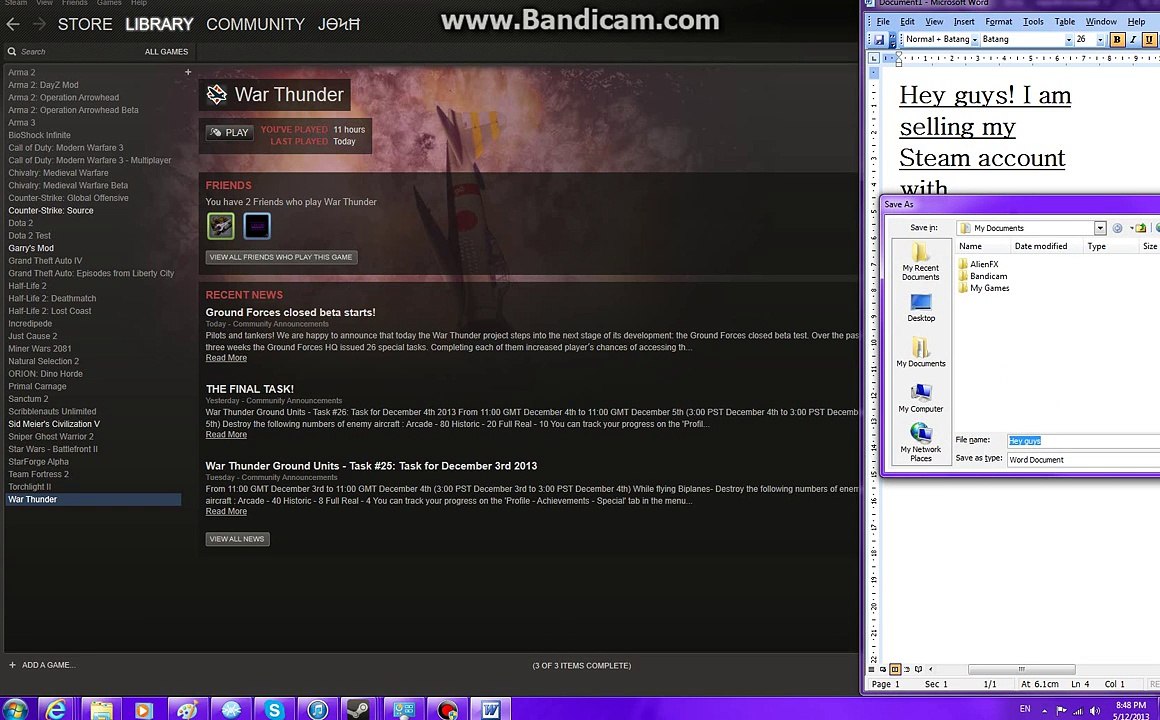Image resolution: width=1160 pixels, height=720 pixels.
Task: Select Garry's Mod in the games list
Action: [31, 248]
